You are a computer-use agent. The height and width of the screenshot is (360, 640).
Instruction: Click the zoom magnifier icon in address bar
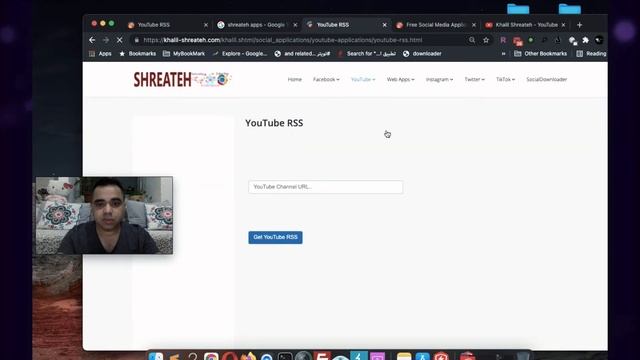tap(472, 40)
